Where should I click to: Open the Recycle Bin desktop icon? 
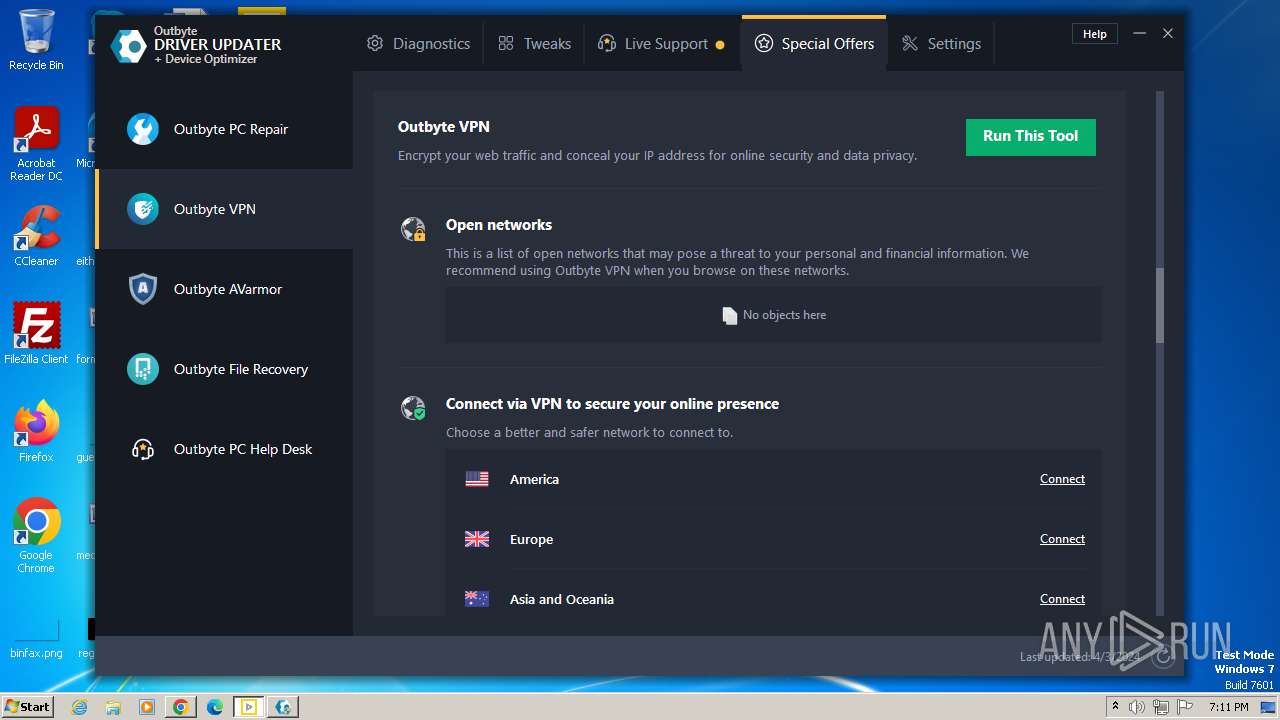36,41
